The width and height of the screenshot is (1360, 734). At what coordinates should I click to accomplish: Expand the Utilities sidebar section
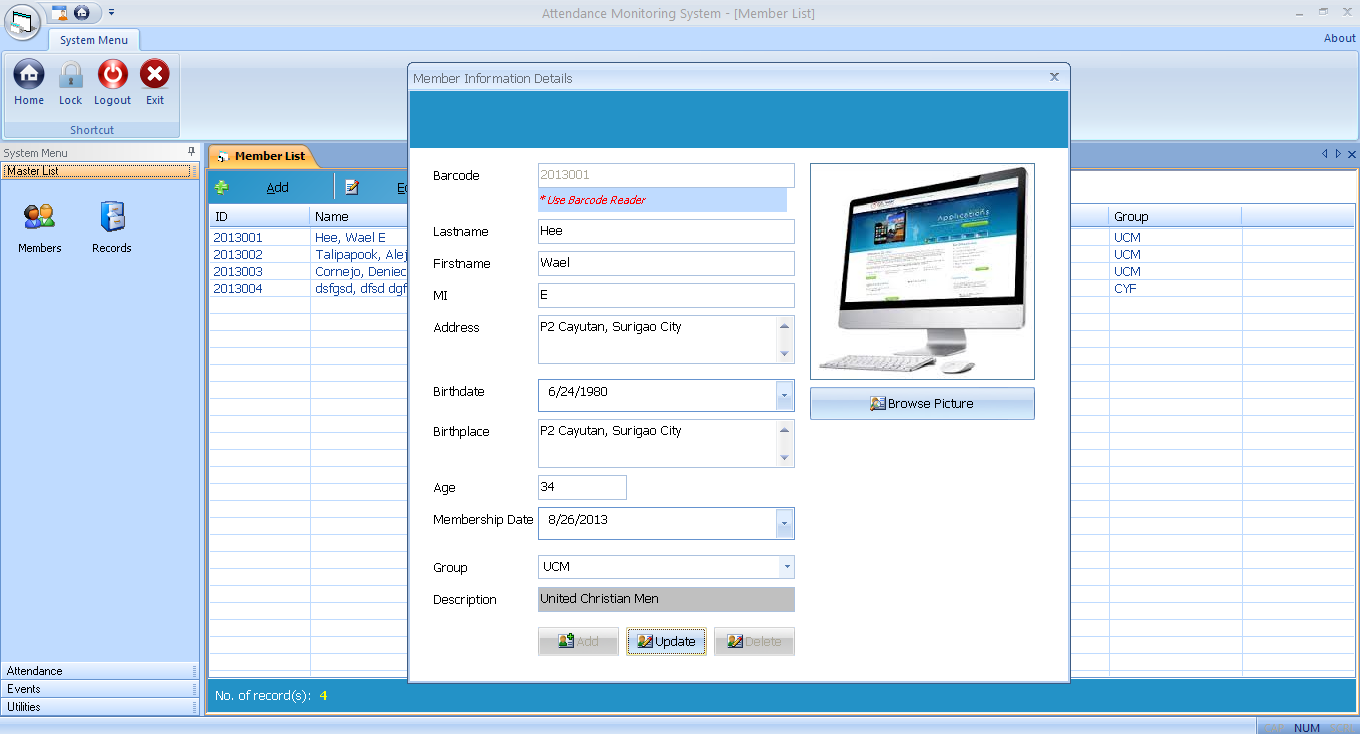tap(100, 707)
